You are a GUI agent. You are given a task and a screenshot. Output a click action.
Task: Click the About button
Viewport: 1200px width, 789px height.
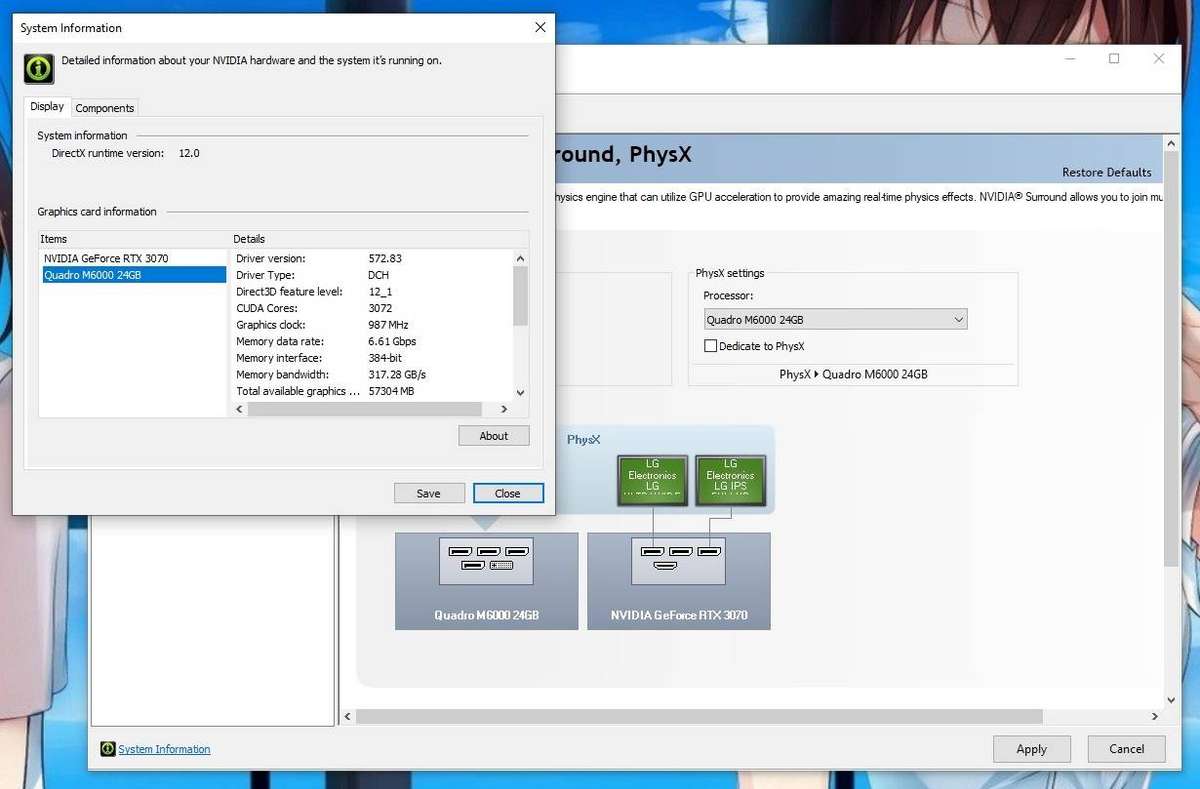click(x=493, y=435)
